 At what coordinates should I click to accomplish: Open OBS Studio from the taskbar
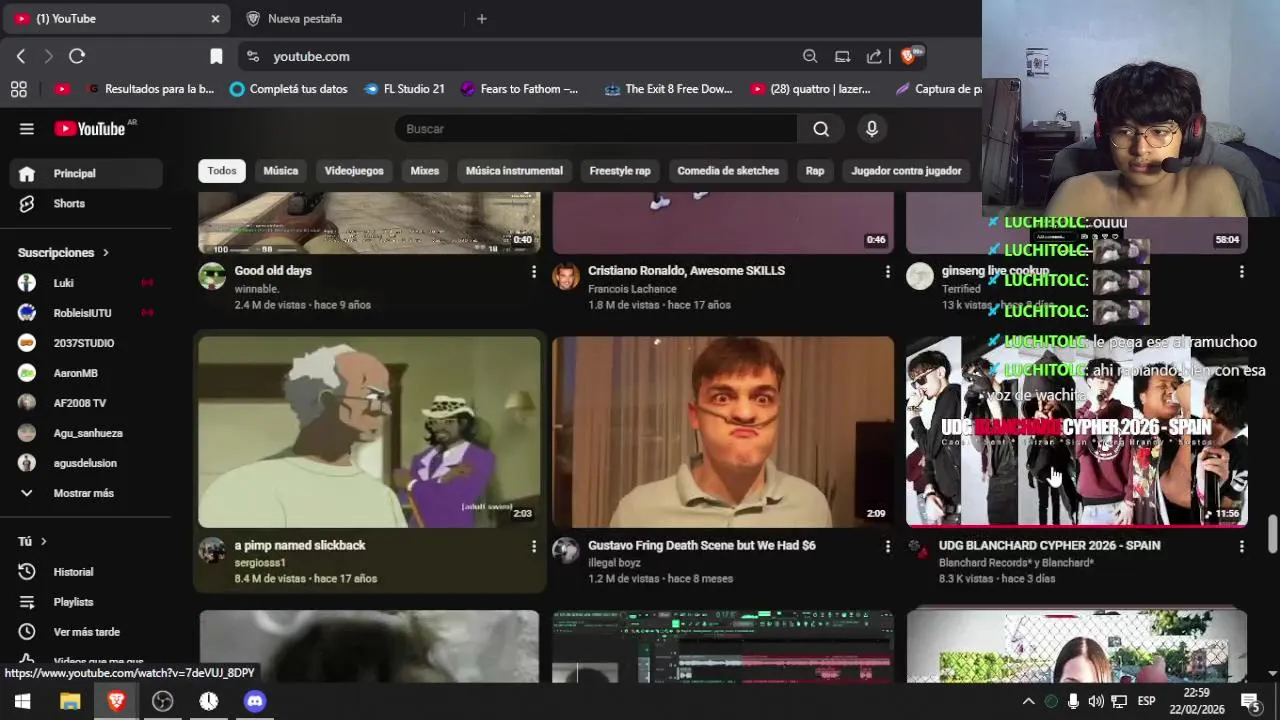(x=162, y=701)
